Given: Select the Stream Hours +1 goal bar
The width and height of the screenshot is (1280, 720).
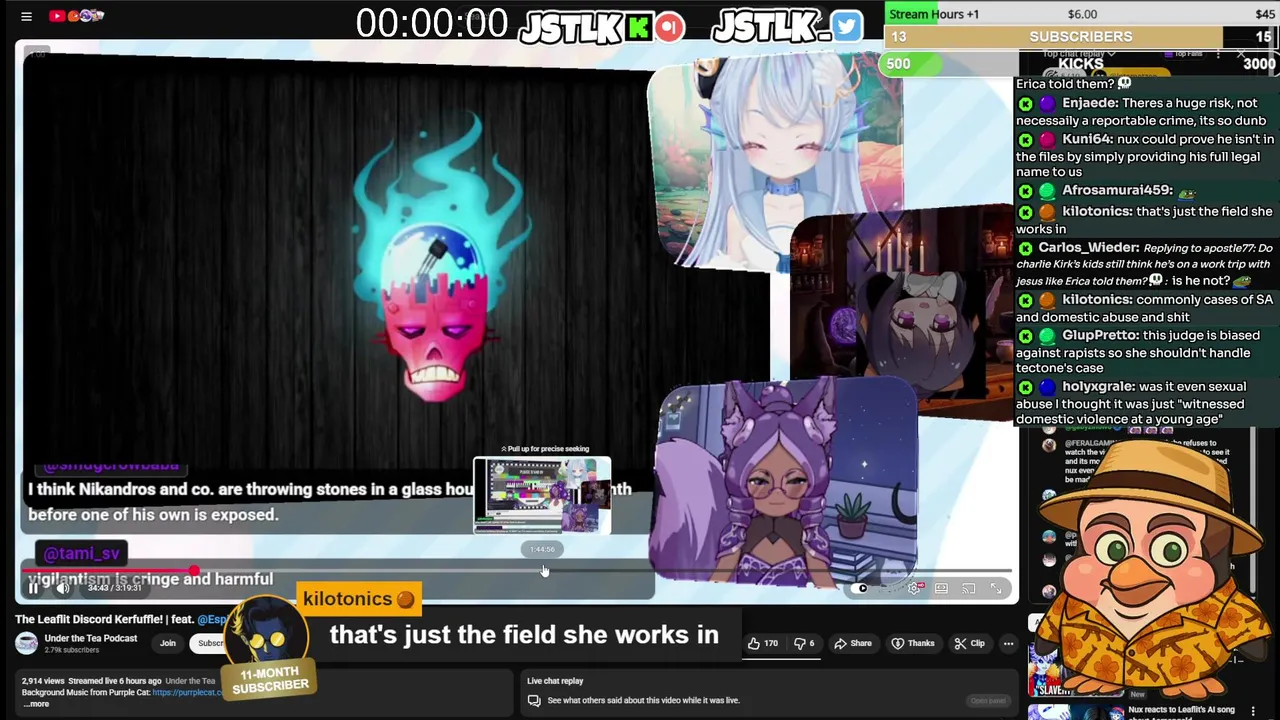Looking at the screenshot, I should click(x=1082, y=14).
